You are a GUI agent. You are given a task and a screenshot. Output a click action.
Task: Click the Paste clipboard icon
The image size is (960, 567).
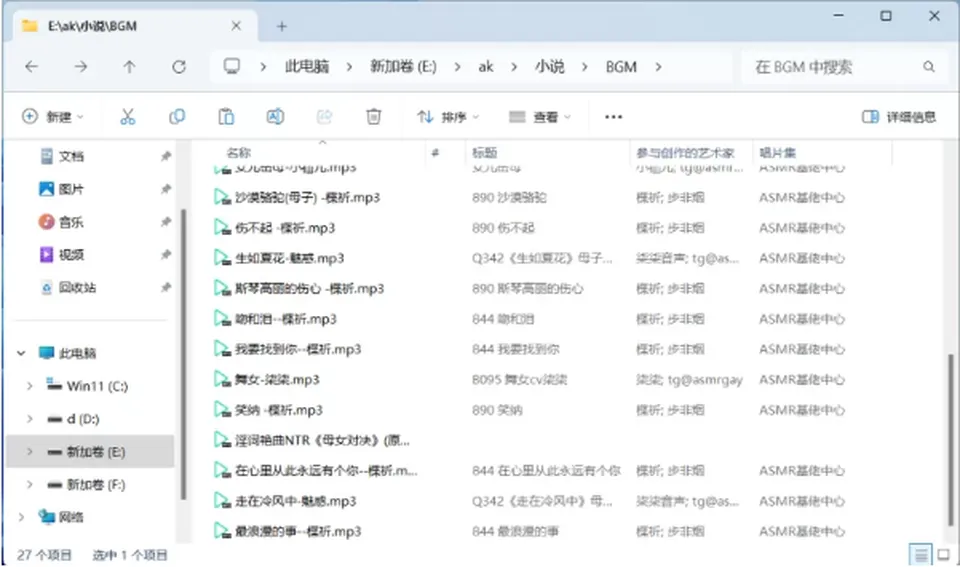pyautogui.click(x=226, y=116)
